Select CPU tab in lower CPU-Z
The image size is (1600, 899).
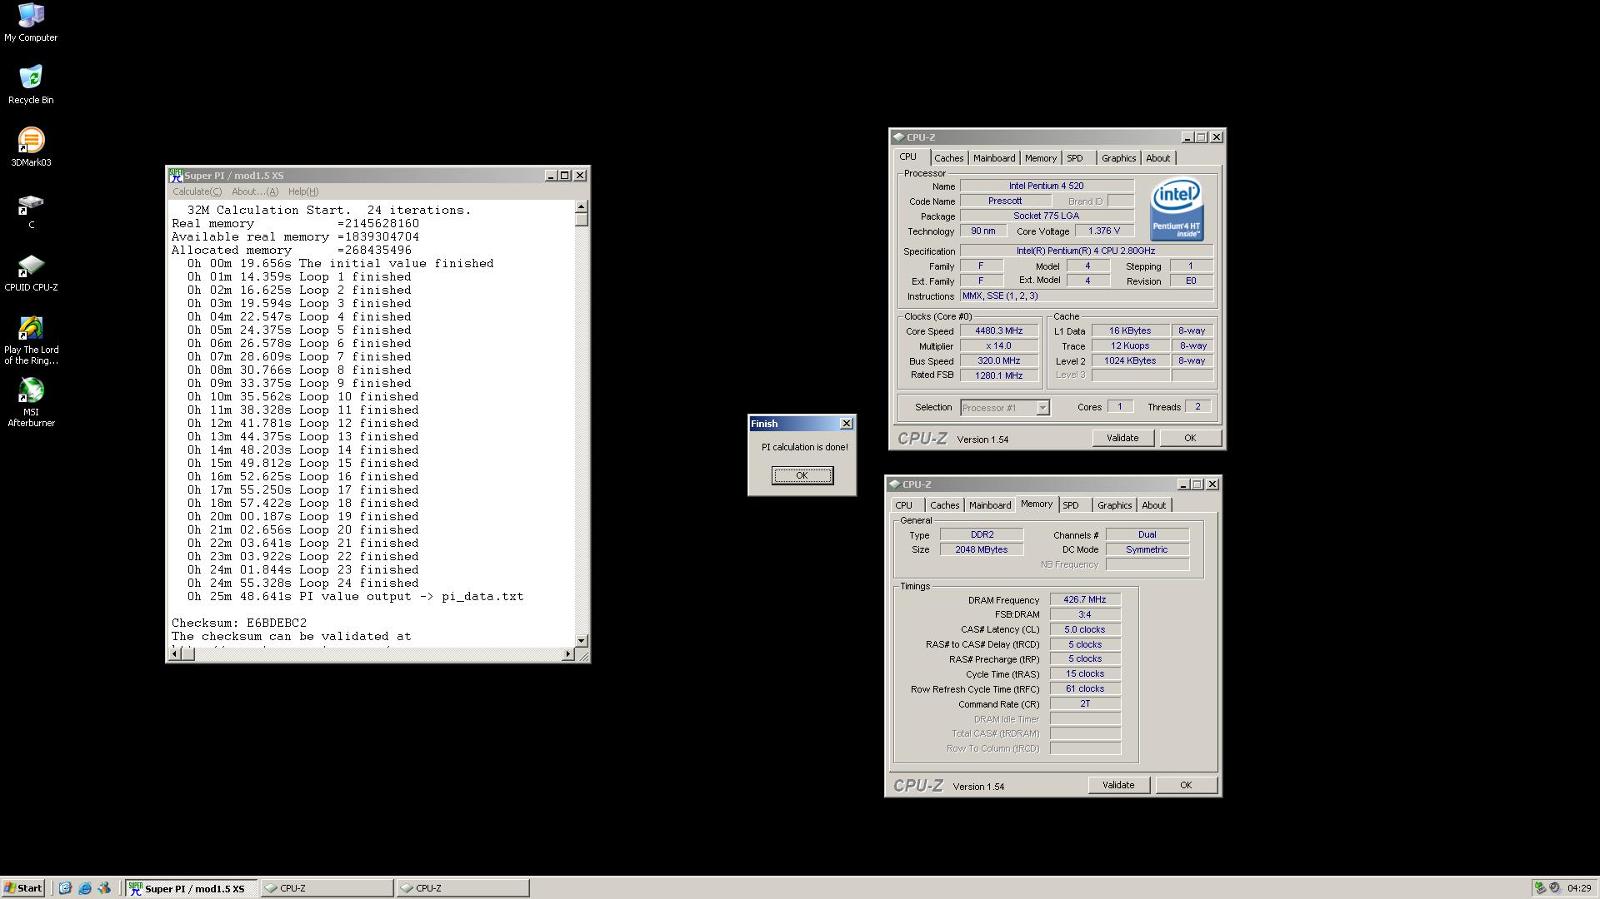pyautogui.click(x=904, y=505)
